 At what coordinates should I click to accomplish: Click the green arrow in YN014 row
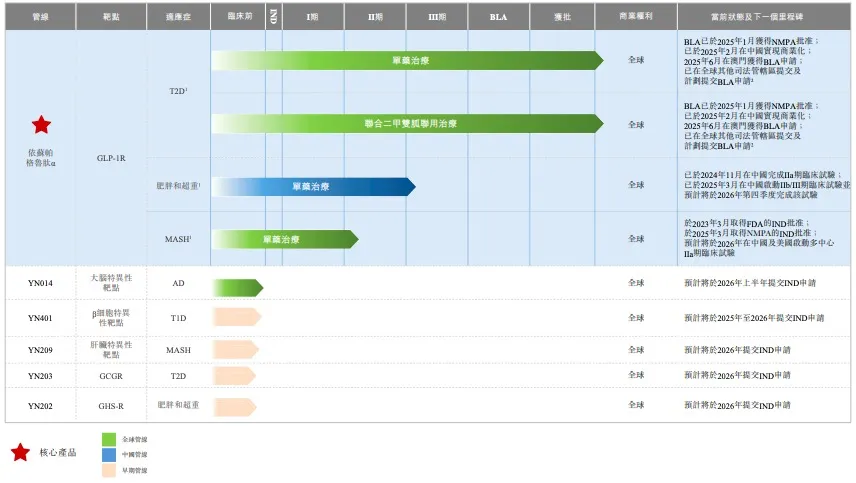coord(237,288)
